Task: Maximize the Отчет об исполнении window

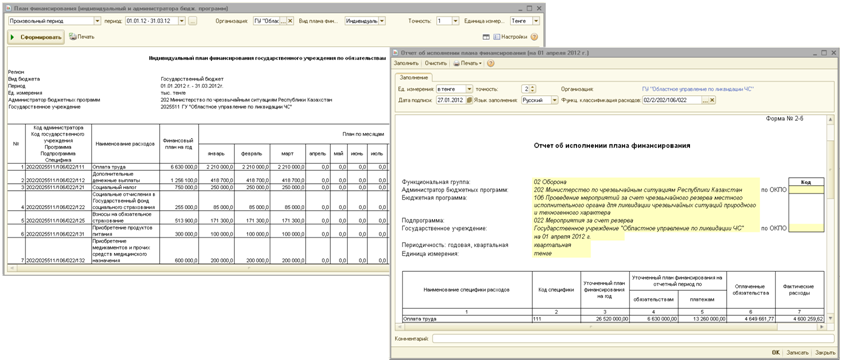Action: (825, 53)
